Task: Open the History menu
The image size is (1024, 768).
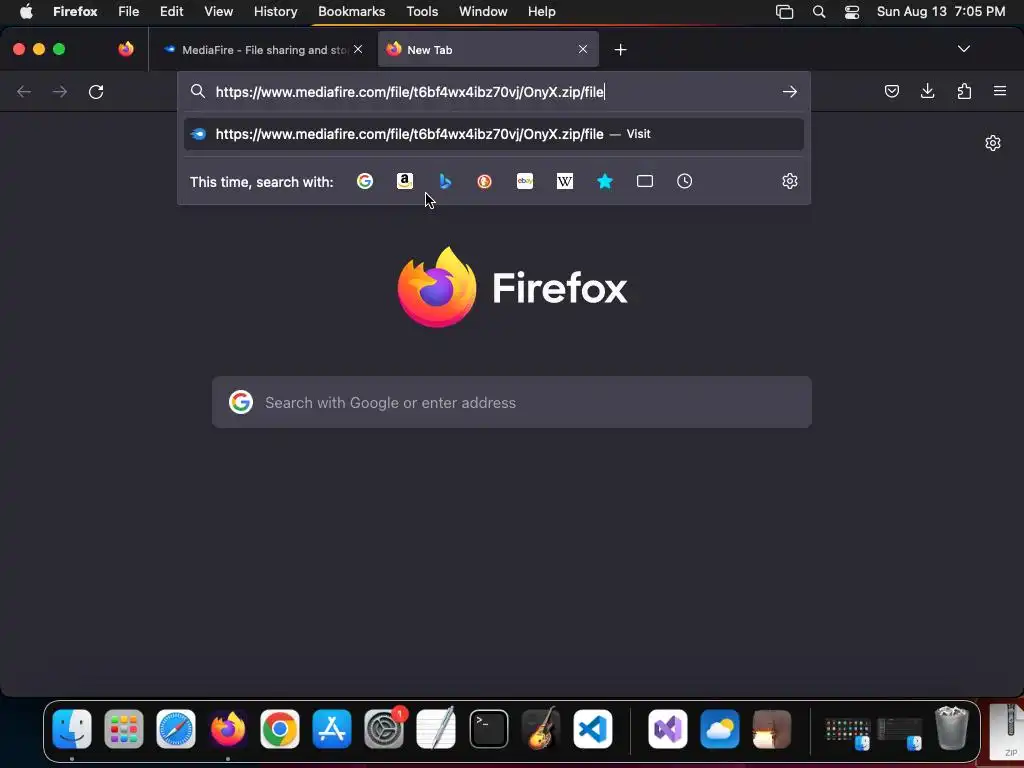Action: (276, 12)
